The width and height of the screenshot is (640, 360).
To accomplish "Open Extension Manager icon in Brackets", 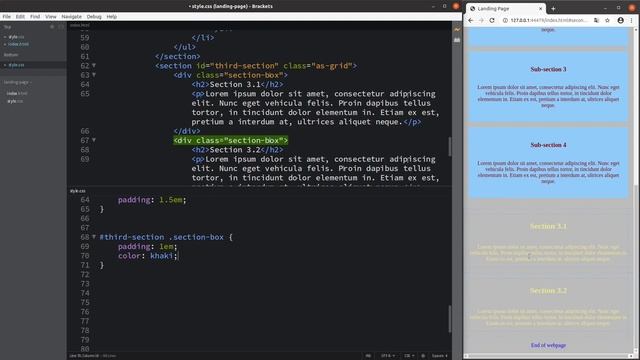I will 457,40.
